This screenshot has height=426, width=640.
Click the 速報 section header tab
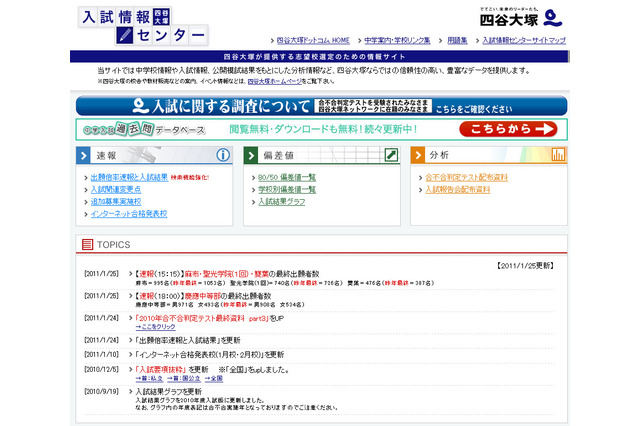(154, 155)
